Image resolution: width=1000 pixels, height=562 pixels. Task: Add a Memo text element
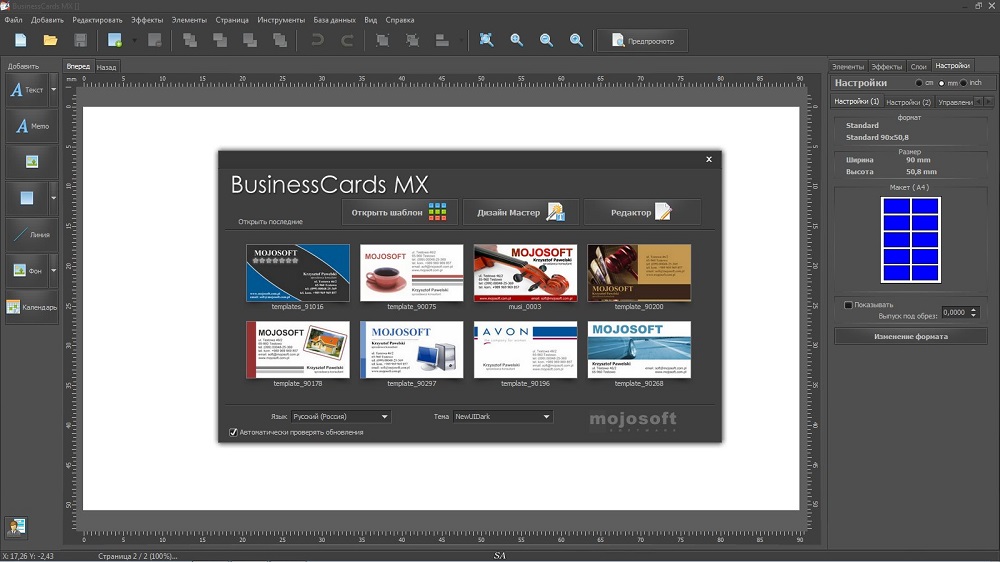(32, 126)
